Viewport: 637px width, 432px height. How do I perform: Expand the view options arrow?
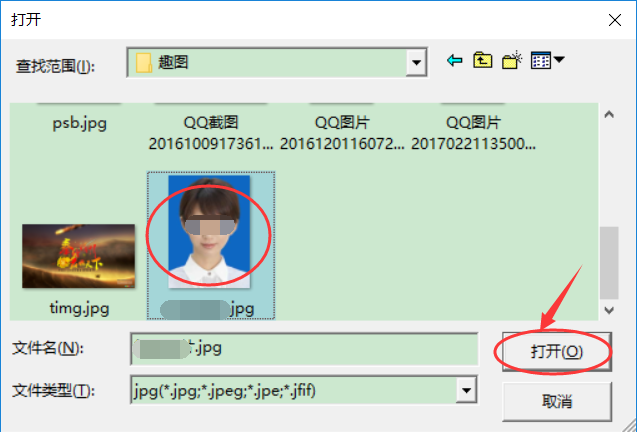(x=559, y=60)
